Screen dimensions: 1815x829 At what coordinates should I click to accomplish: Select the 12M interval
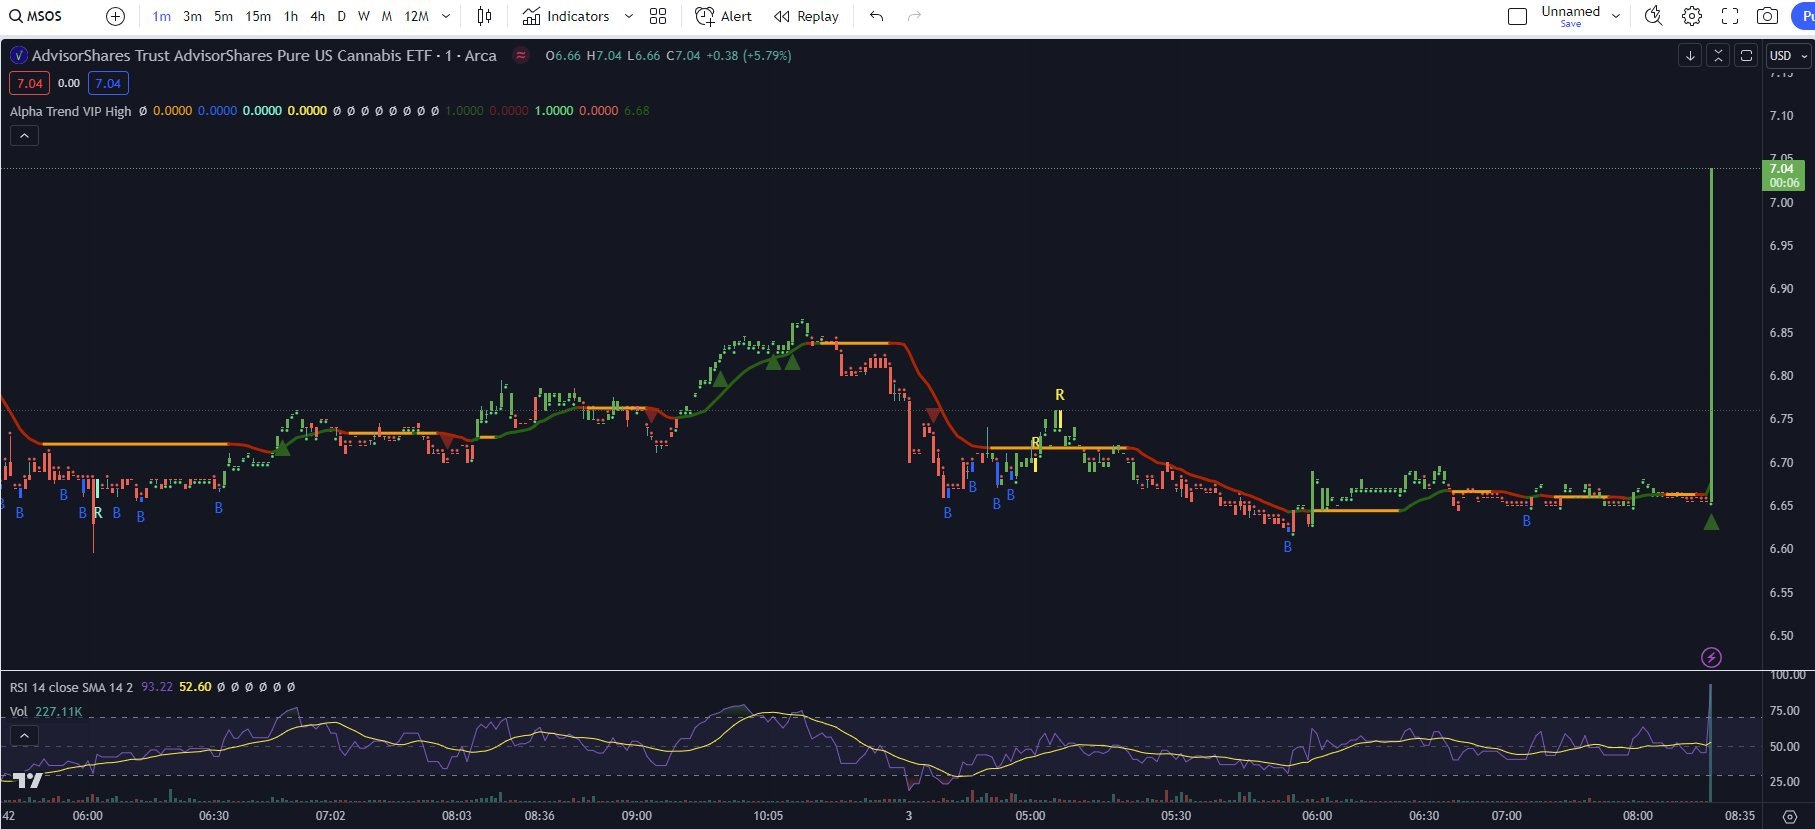pos(416,16)
